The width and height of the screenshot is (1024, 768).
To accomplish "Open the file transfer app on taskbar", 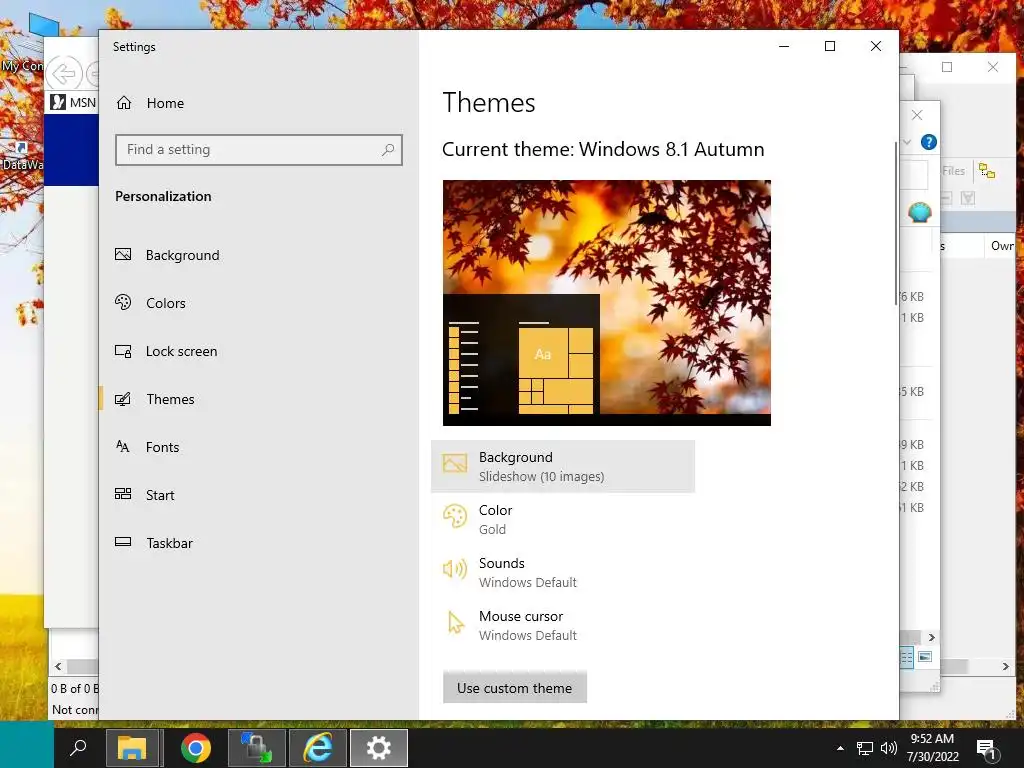I will tap(256, 748).
